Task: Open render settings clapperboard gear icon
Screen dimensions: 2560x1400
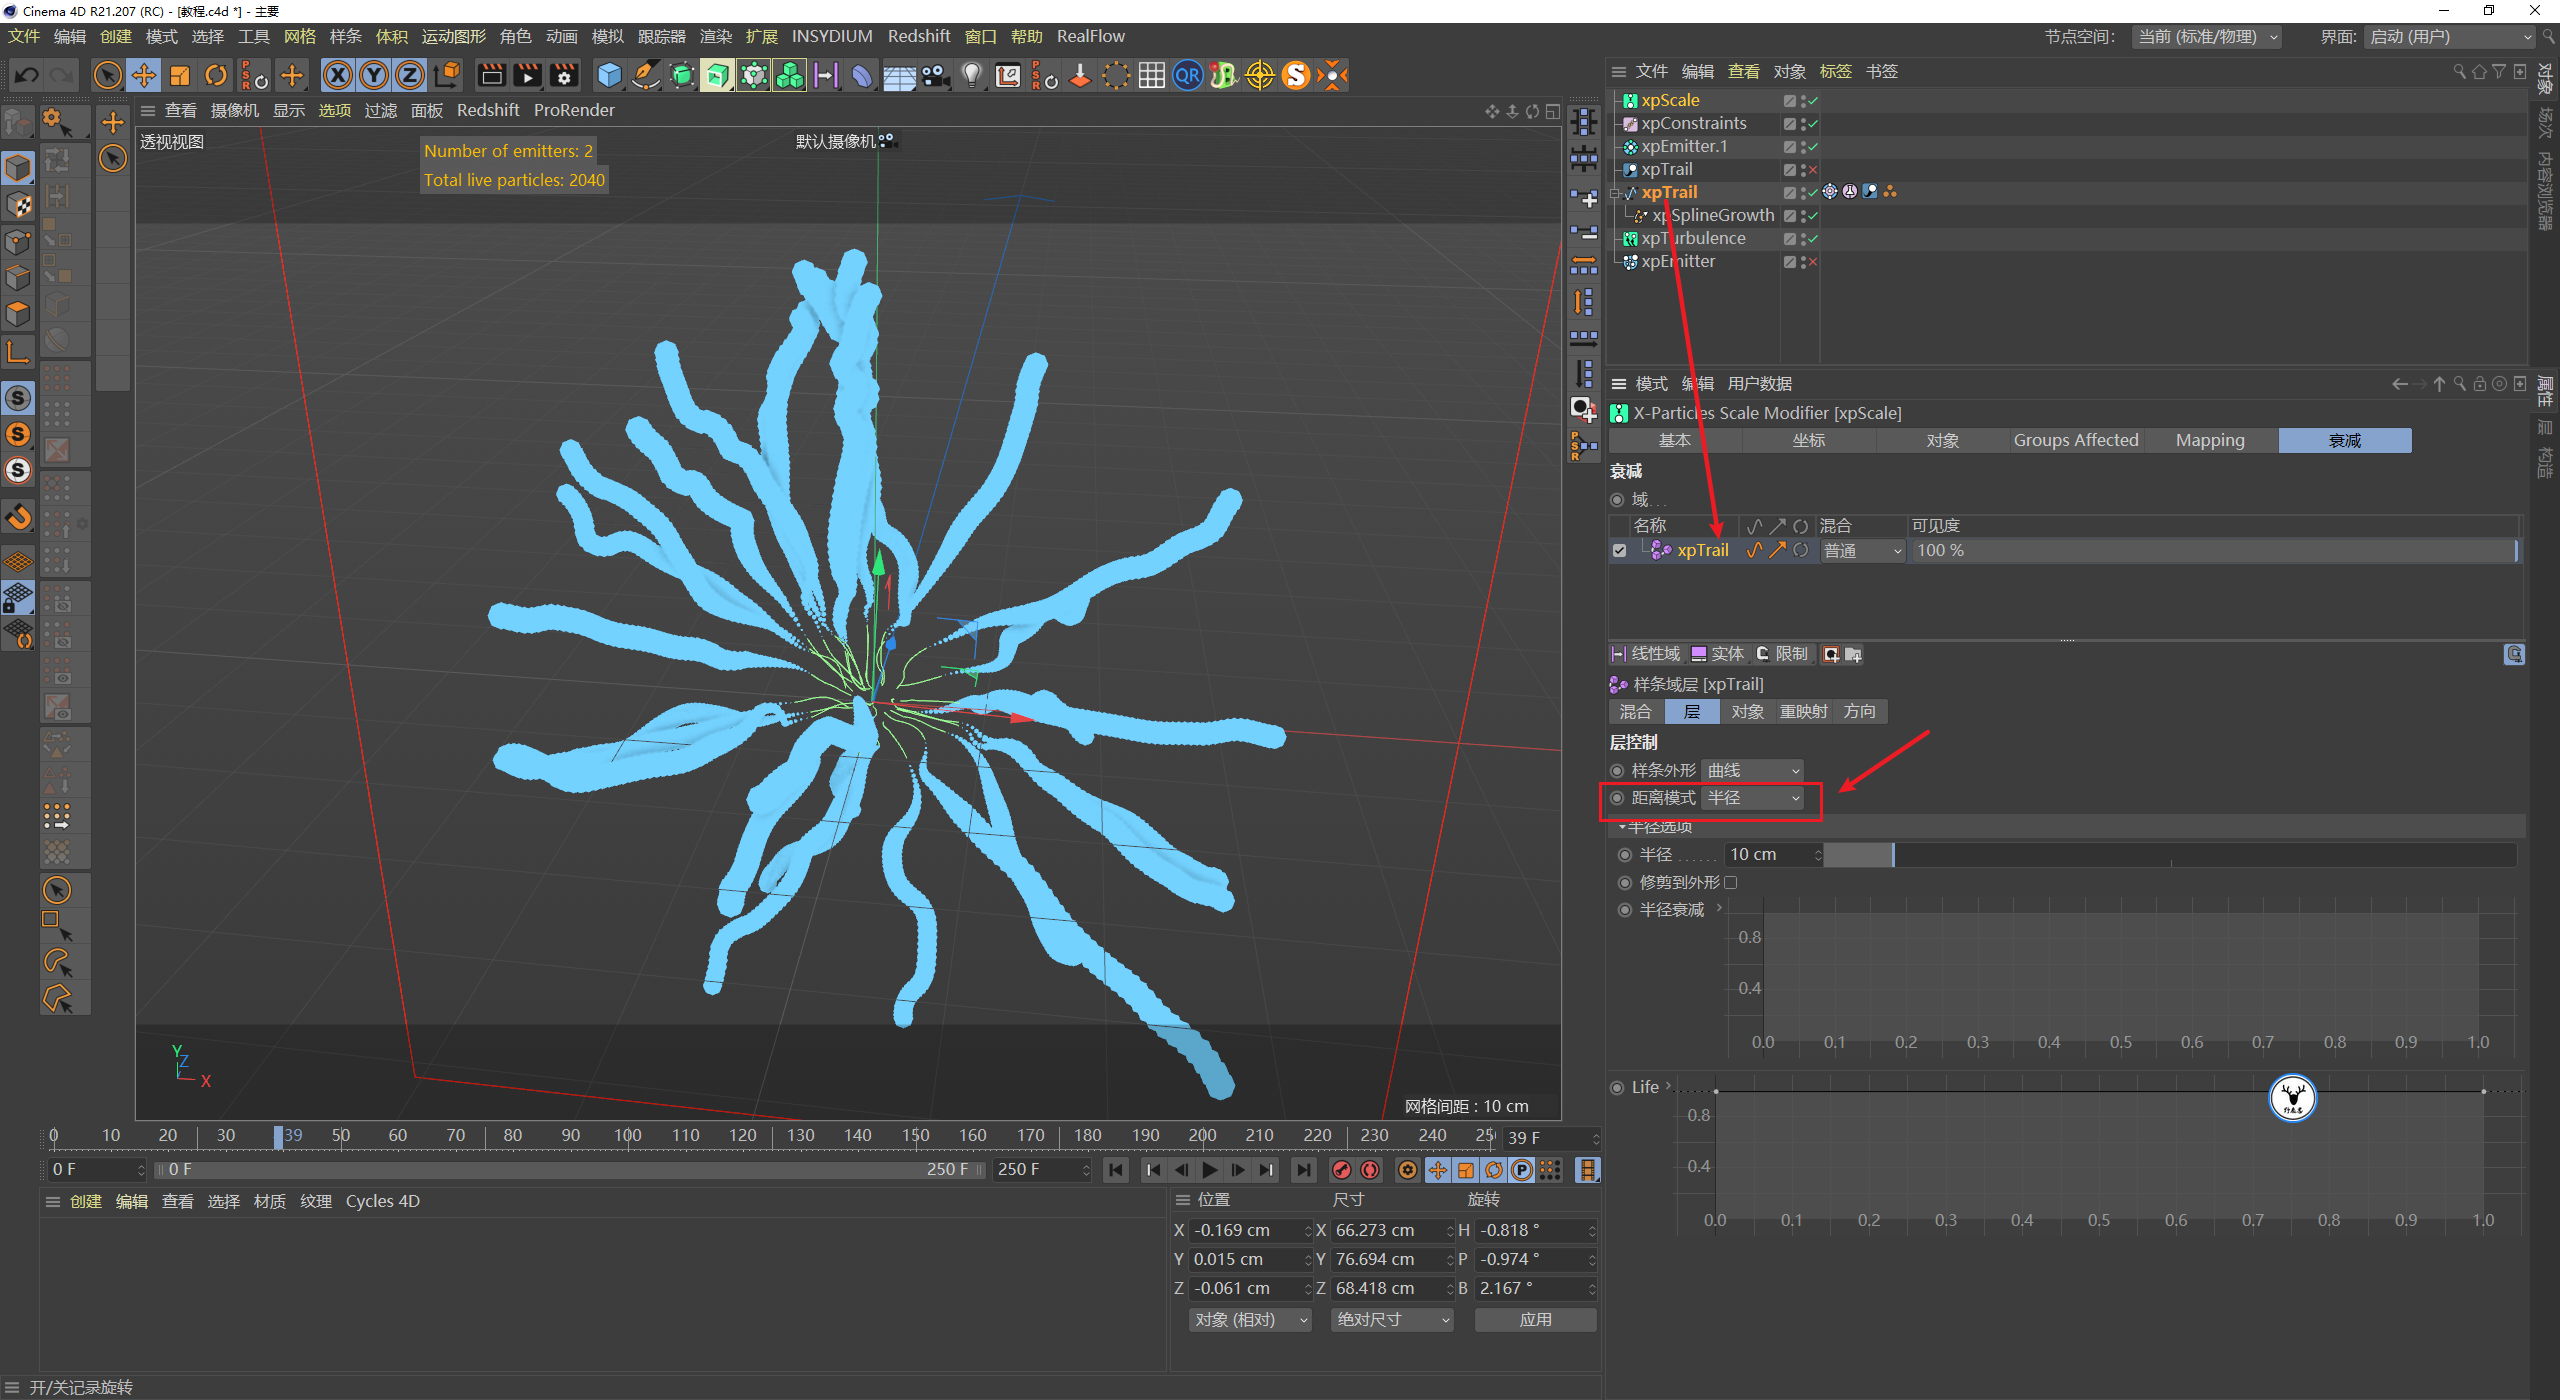Action: point(564,75)
